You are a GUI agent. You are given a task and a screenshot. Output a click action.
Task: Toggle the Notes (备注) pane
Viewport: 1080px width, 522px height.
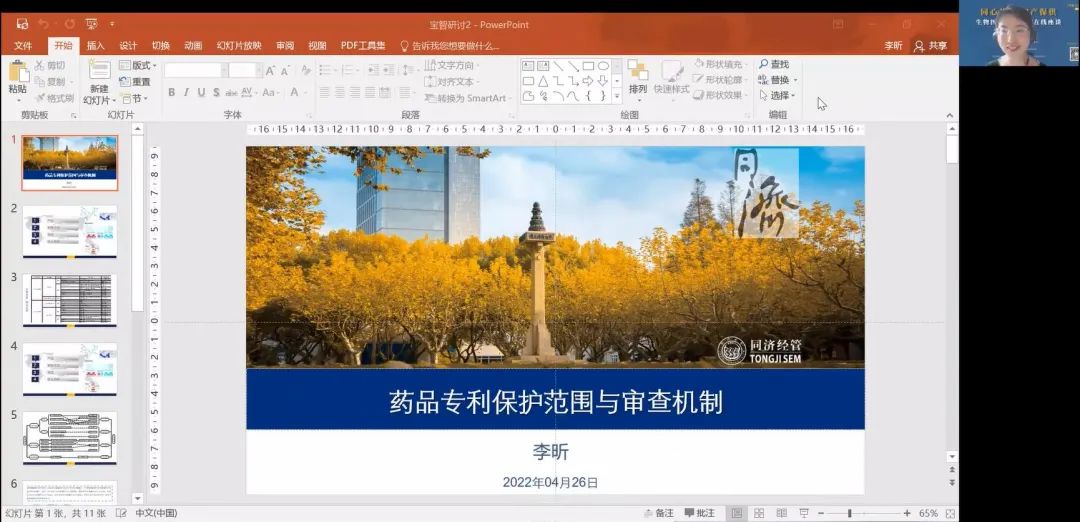pos(658,513)
